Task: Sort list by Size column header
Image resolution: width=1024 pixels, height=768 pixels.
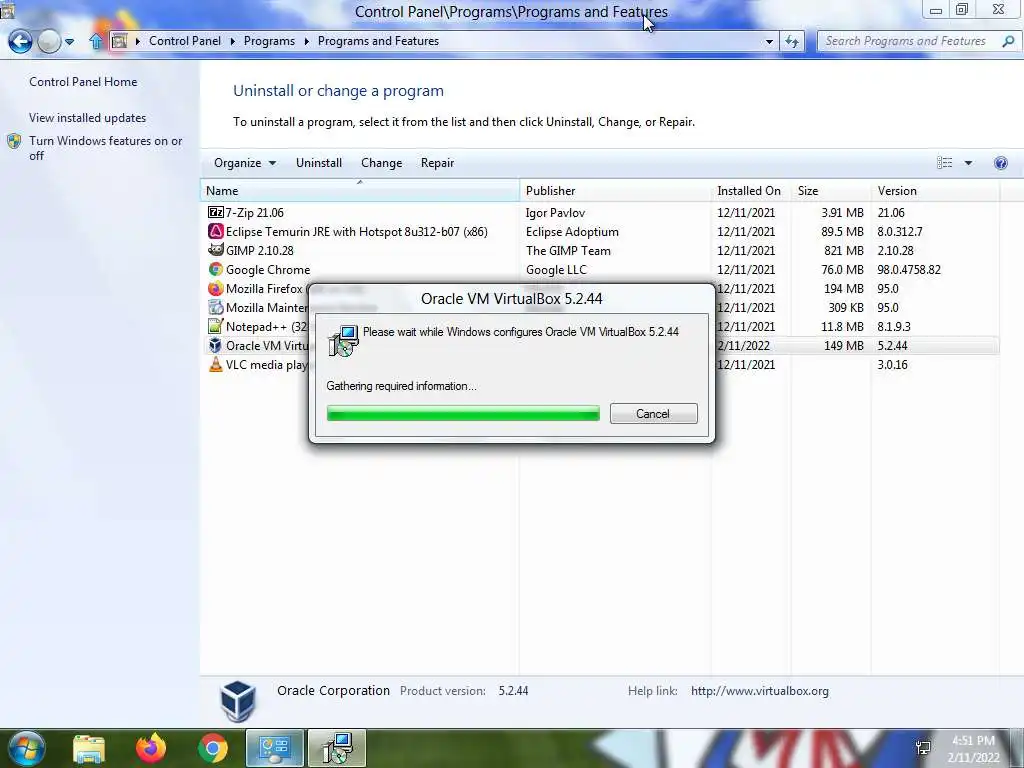Action: 831,191
